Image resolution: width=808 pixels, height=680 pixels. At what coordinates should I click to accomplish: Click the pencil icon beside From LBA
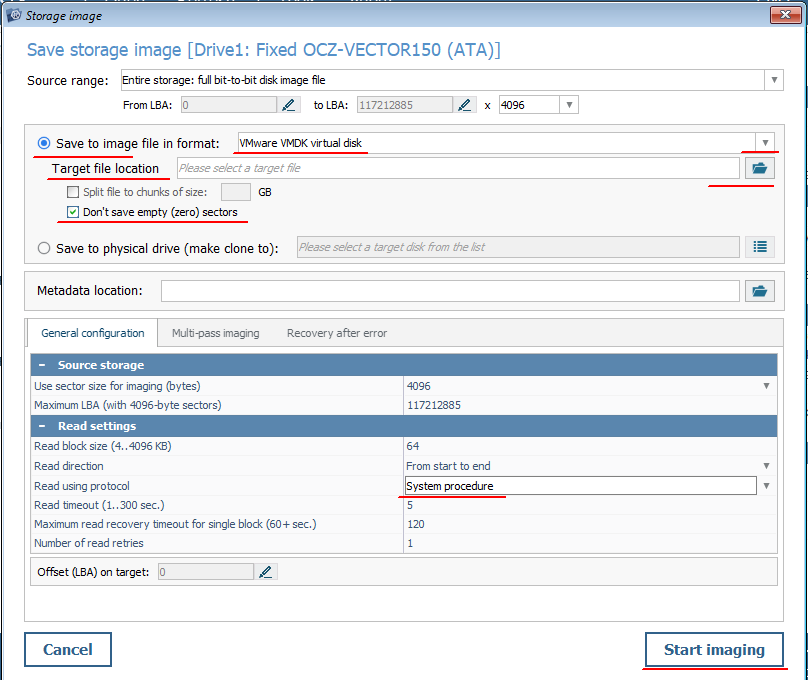coord(289,105)
